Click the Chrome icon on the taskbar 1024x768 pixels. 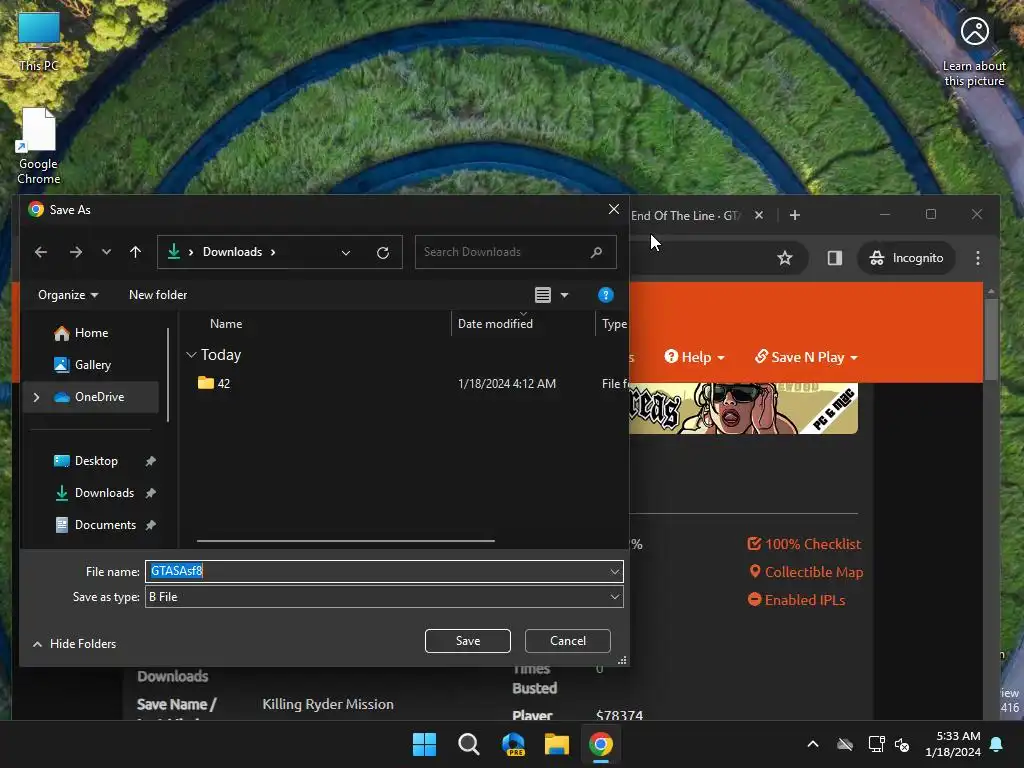click(601, 744)
